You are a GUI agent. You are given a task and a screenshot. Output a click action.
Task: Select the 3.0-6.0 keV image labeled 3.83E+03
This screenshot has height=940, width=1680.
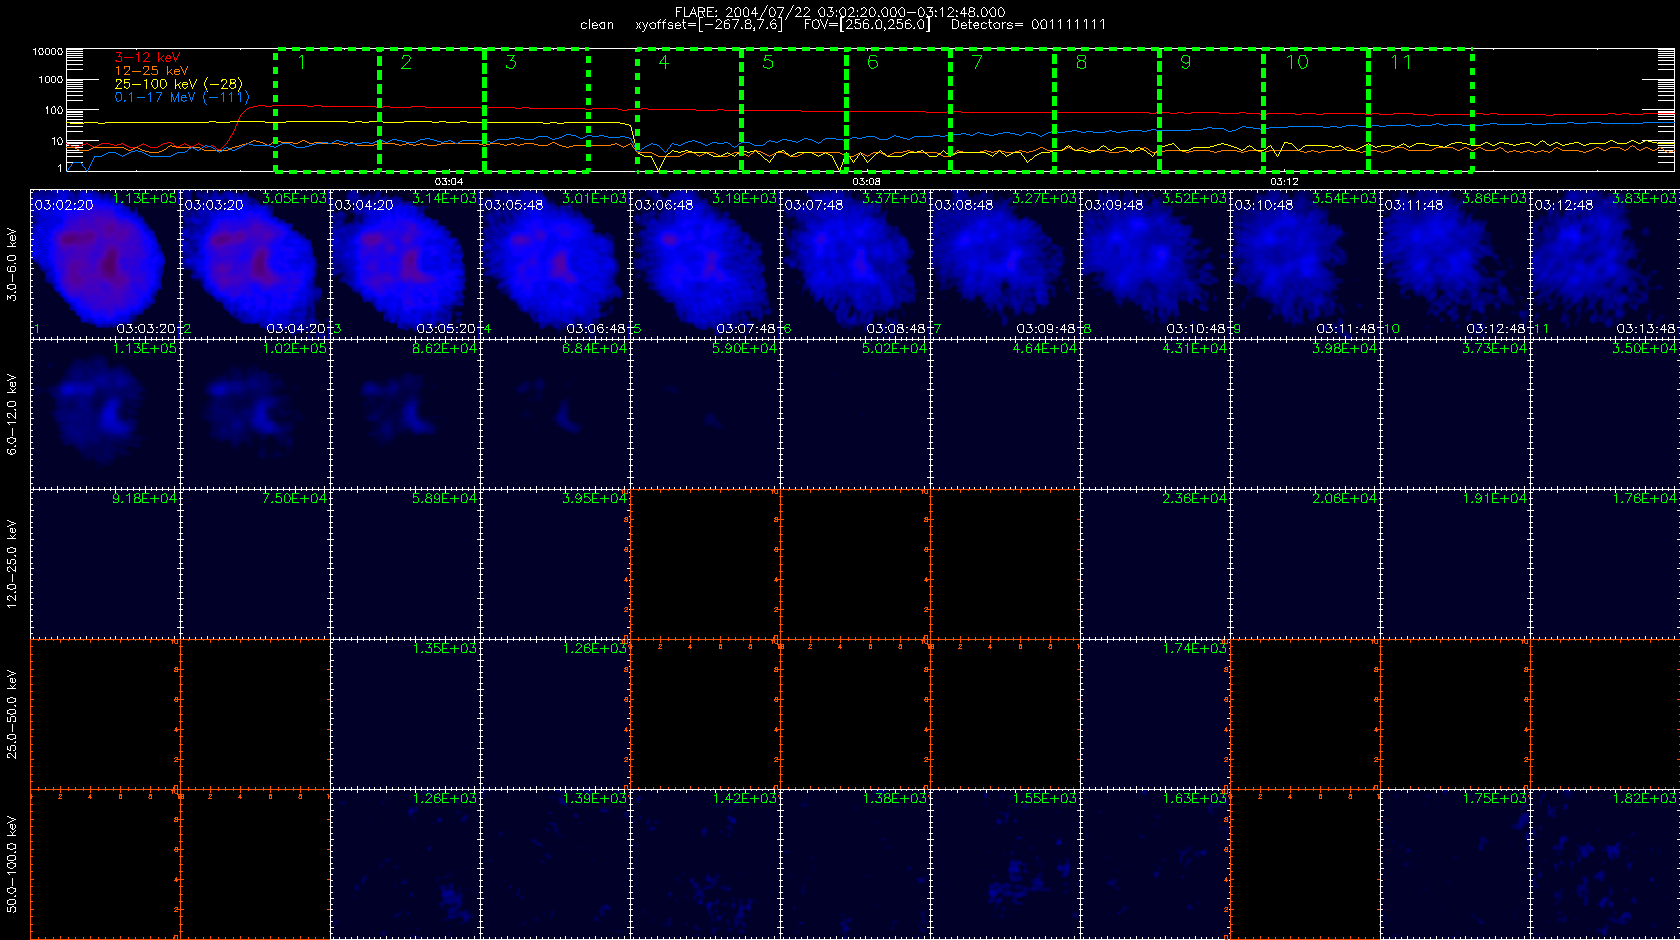point(1605,264)
